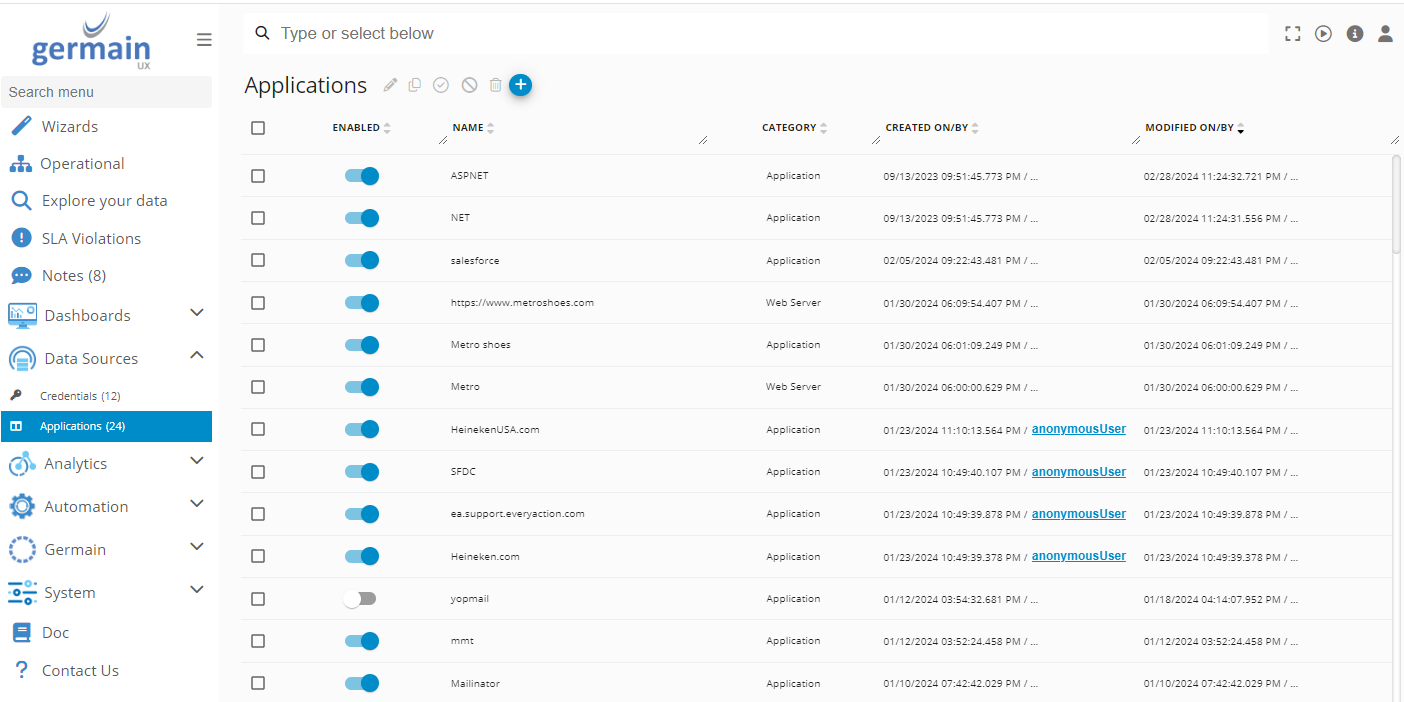The width and height of the screenshot is (1404, 702).
Task: Click the trash delete icon in toolbar
Action: [x=495, y=86]
